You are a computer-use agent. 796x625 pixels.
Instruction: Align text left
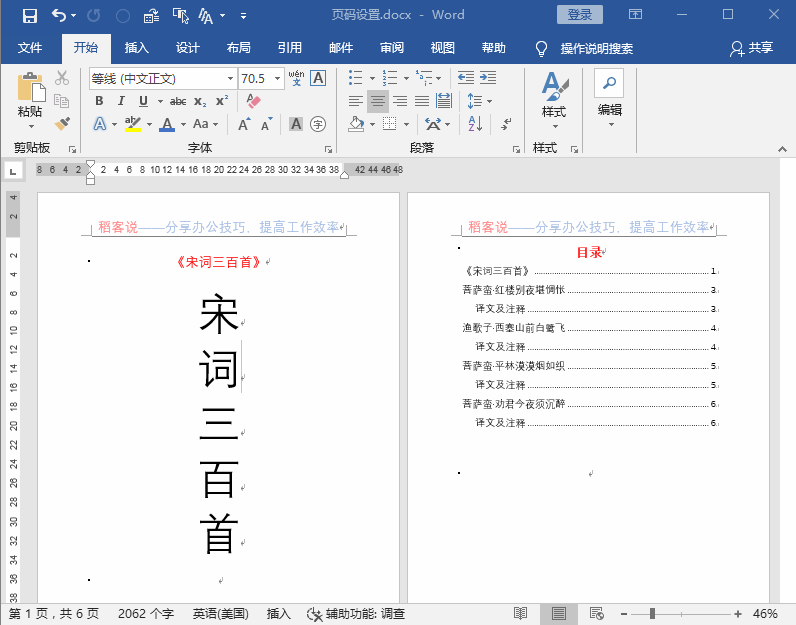coord(355,101)
